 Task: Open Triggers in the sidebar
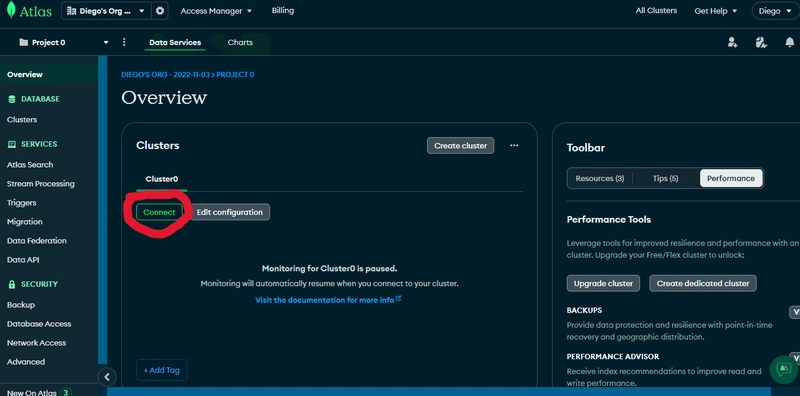pyautogui.click(x=21, y=203)
